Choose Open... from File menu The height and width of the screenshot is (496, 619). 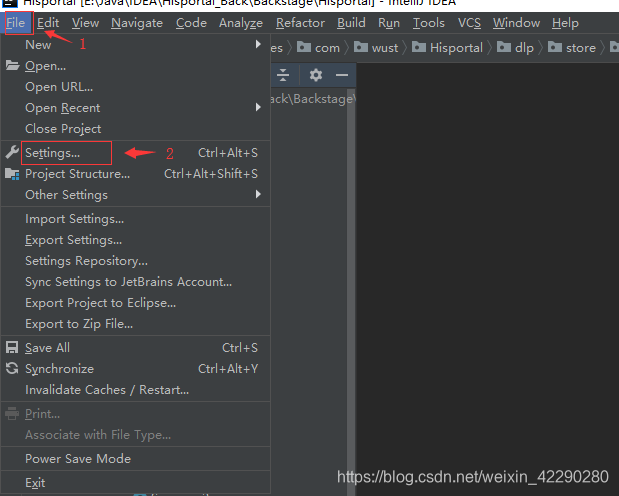tap(135, 66)
